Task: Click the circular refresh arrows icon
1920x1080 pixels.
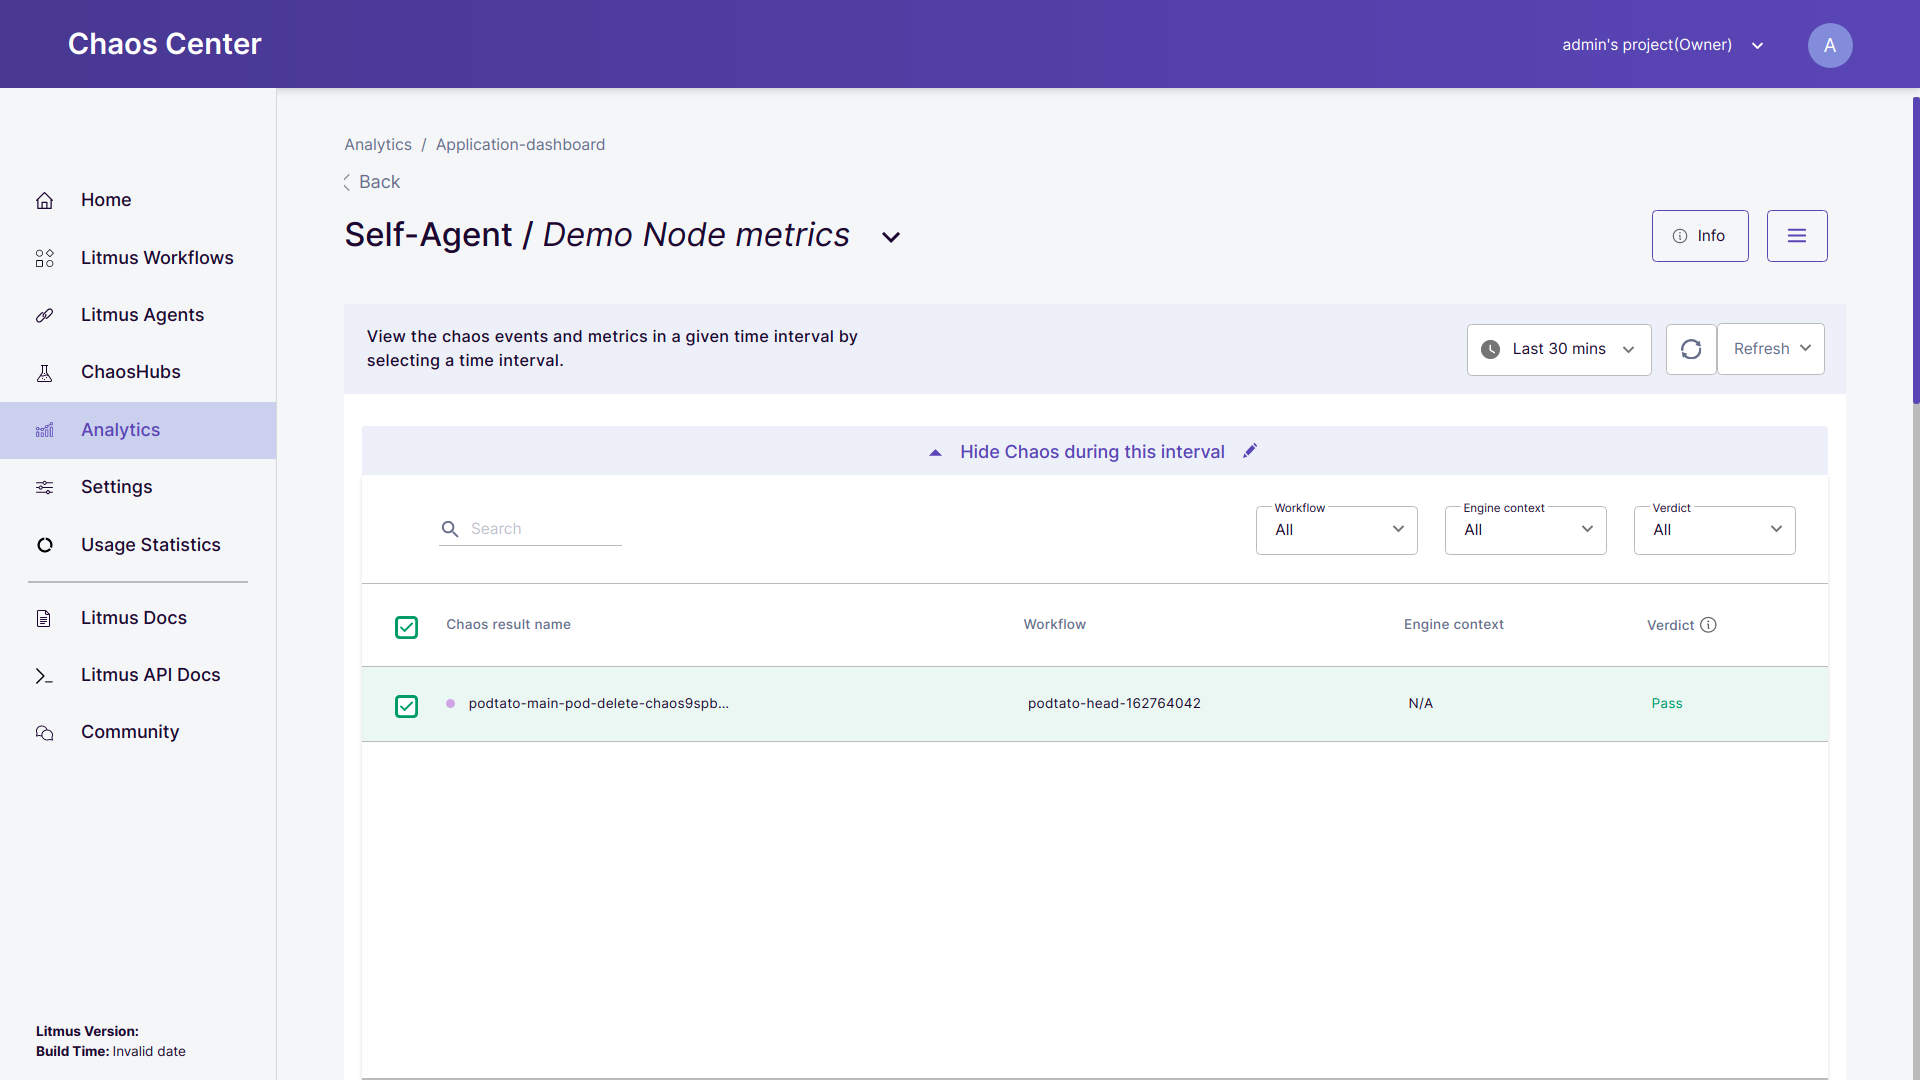Action: point(1691,349)
